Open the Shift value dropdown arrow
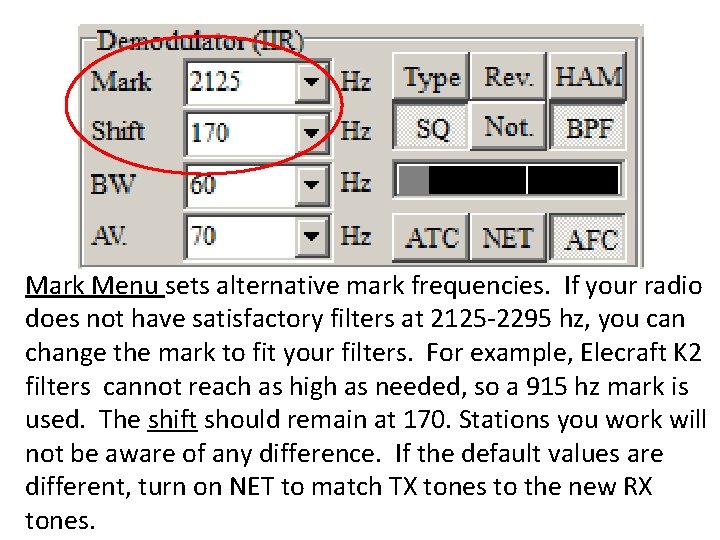Screen dimensions: 720x540 312,133
